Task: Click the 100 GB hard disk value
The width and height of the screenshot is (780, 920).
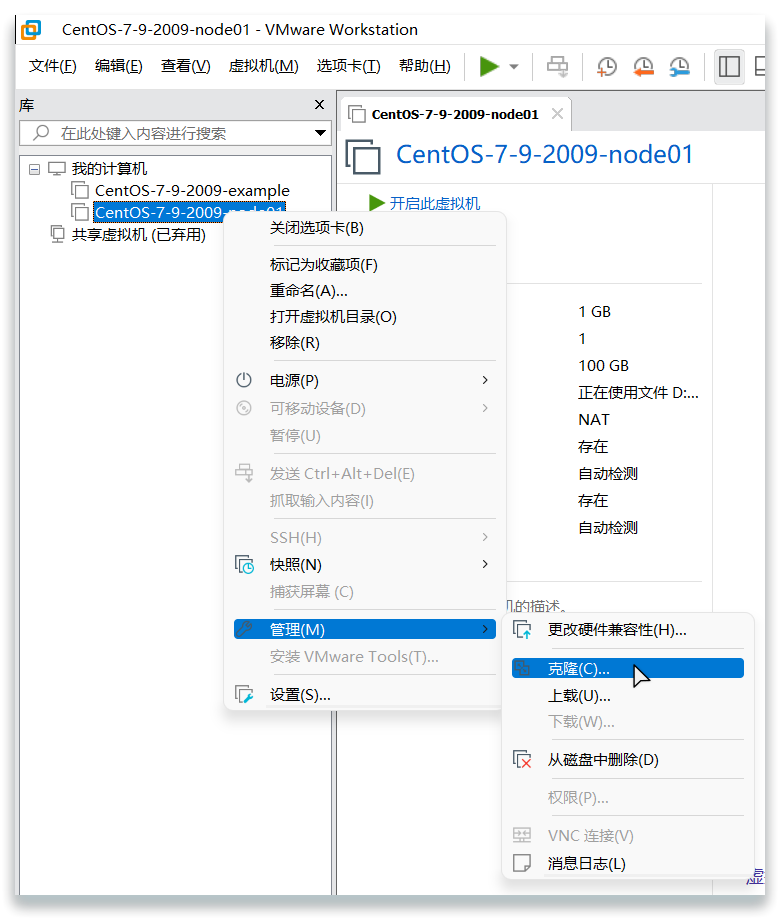Action: pos(603,366)
